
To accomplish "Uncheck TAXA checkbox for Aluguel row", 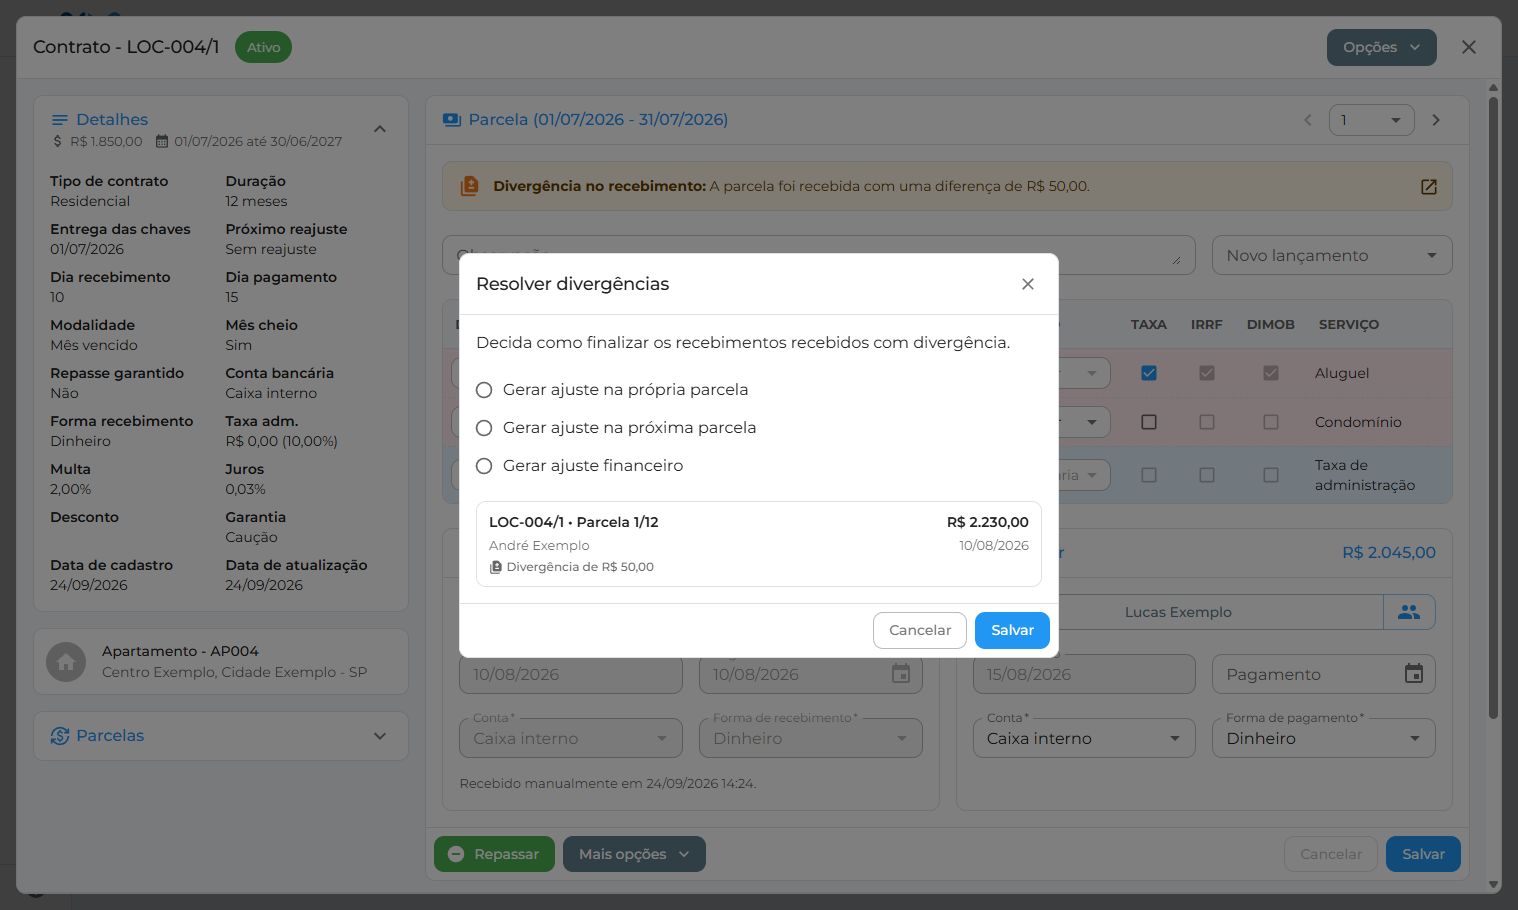I will [x=1149, y=373].
